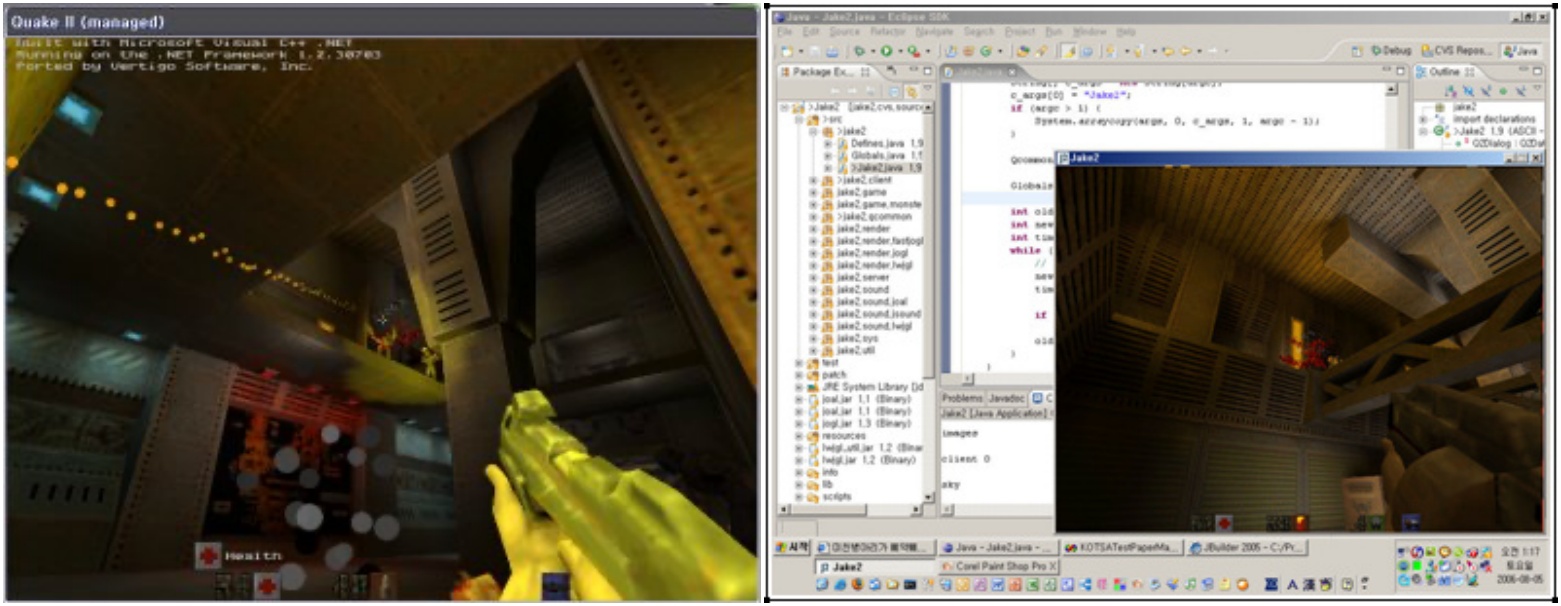1561x606 pixels.
Task: Open the New wizard toolbar icon in Eclipse
Action: (789, 50)
